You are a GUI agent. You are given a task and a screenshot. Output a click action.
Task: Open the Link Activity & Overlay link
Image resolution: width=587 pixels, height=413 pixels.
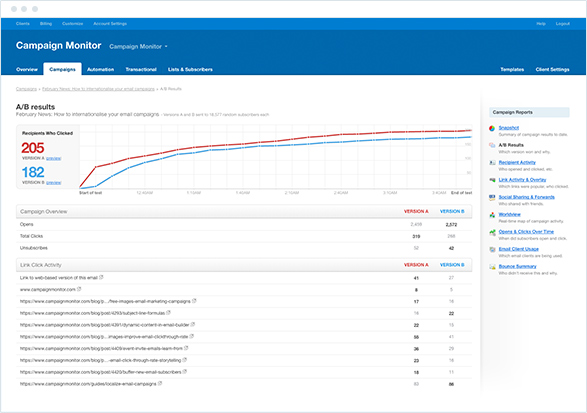[522, 180]
